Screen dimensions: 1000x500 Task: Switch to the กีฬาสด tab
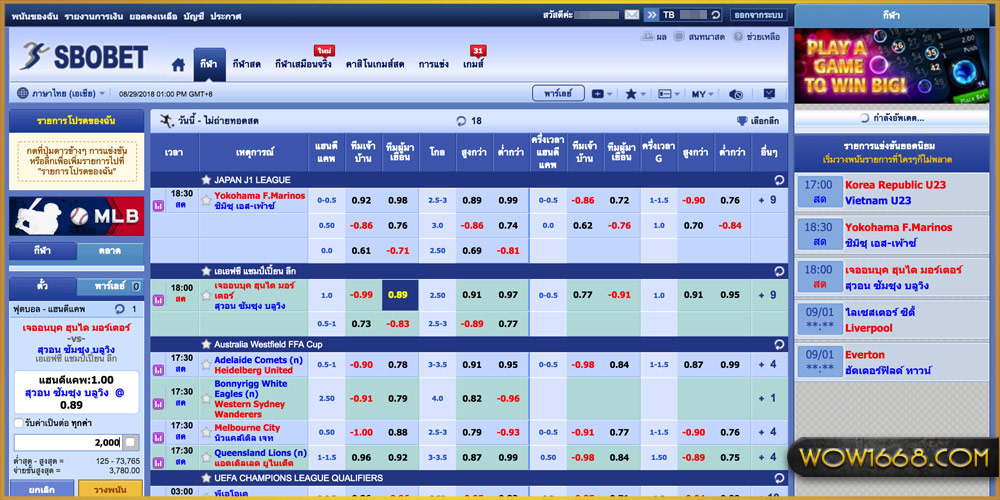click(246, 64)
